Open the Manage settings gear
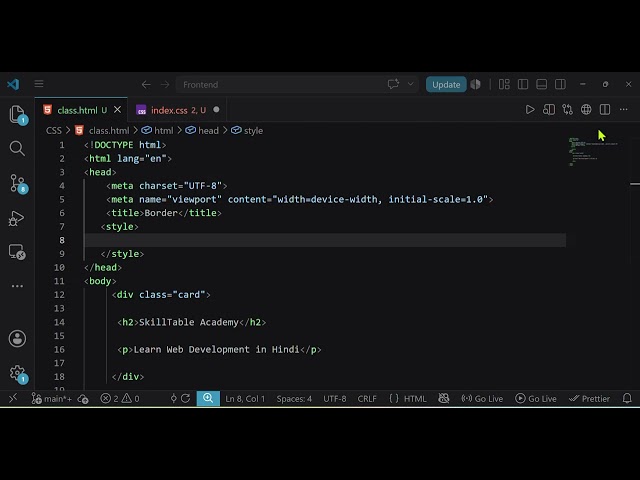Viewport: 640px width, 480px height. pos(18,373)
